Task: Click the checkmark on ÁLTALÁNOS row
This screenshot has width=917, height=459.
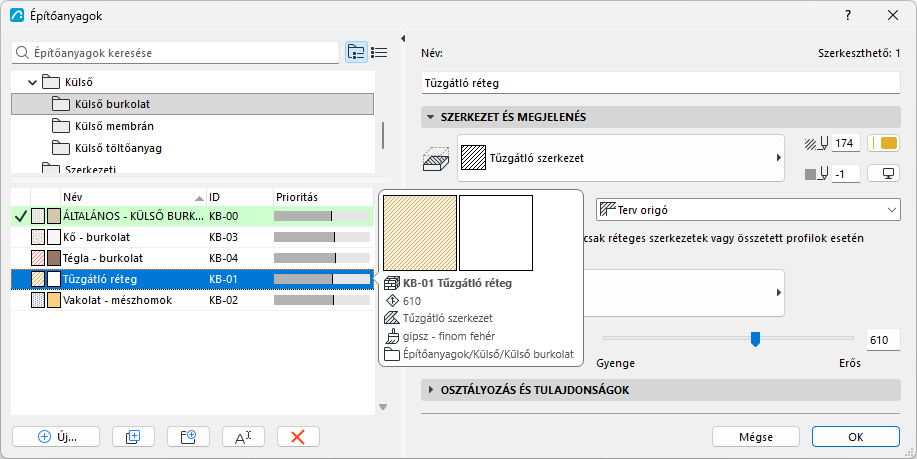Action: pos(20,216)
